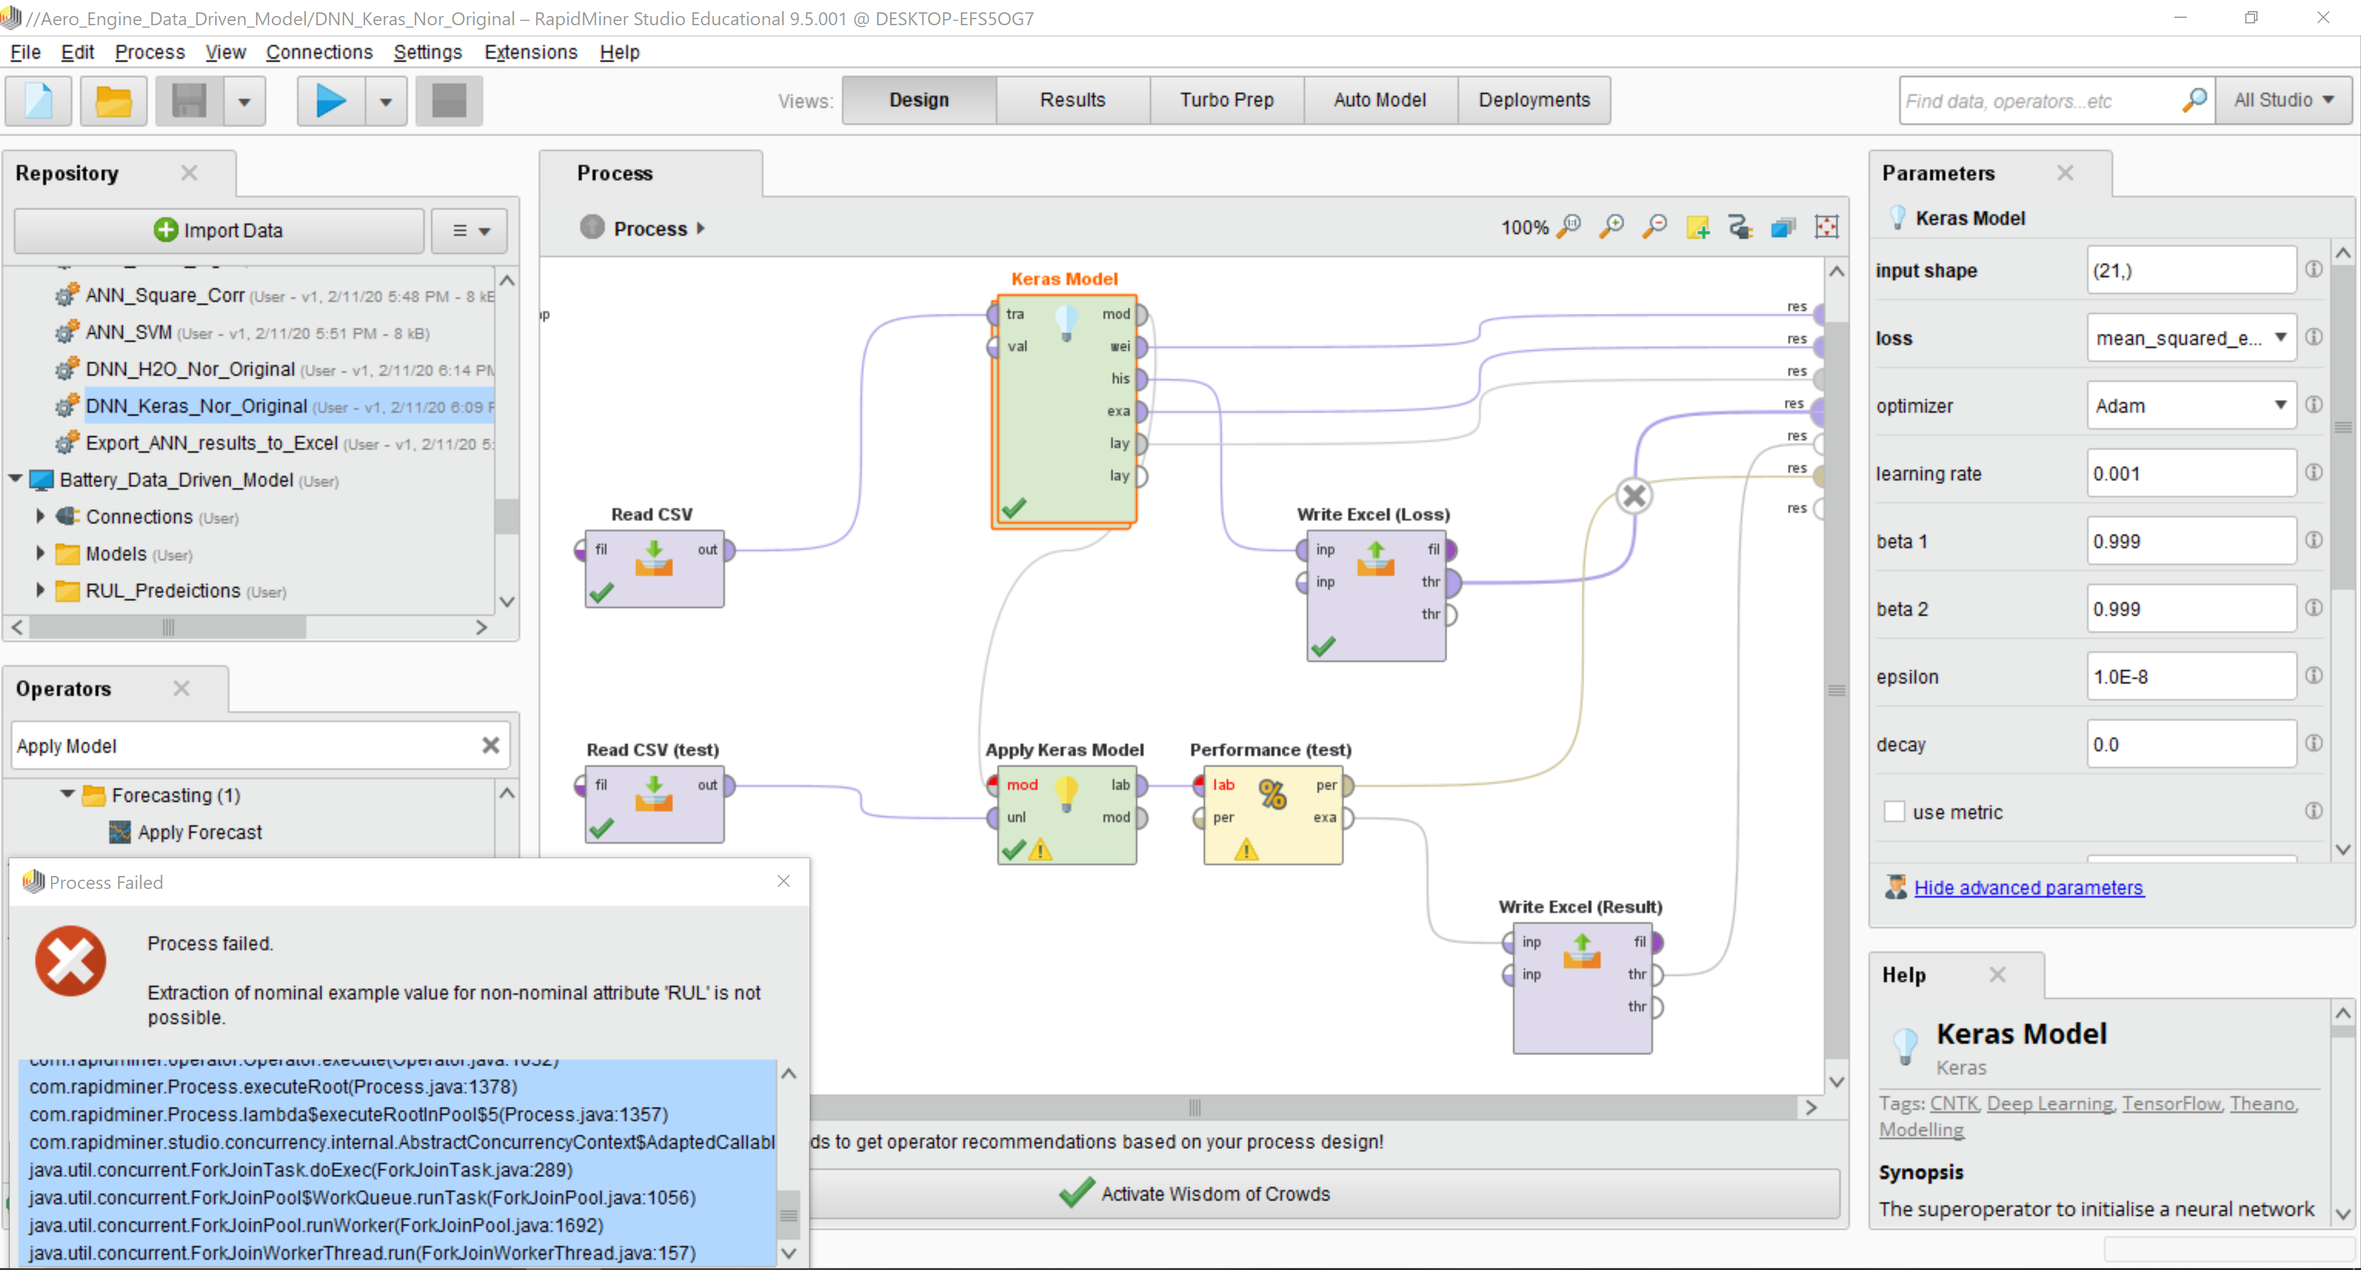Remove the connection with the X marker
Screen dimensions: 2361x1270
(1634, 495)
